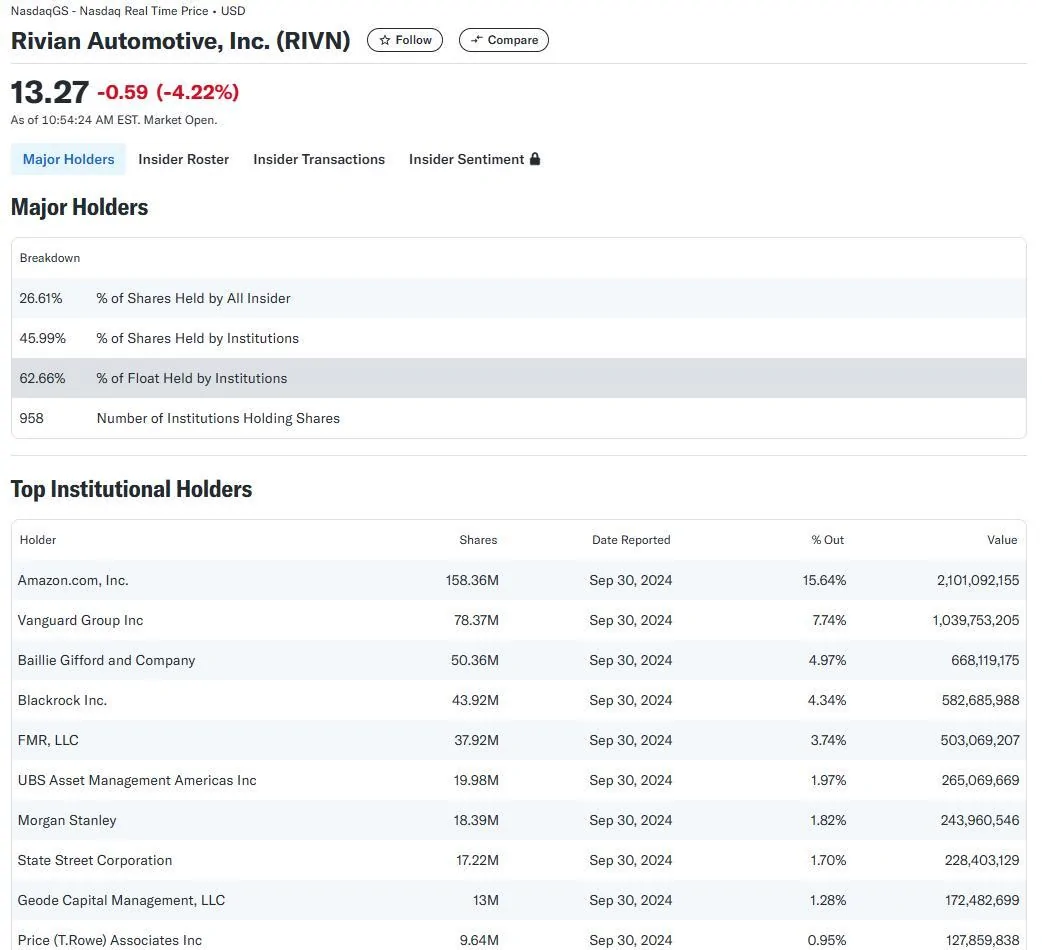
Task: Click T.Rowe's 9.64M shares cell
Action: [x=479, y=940]
